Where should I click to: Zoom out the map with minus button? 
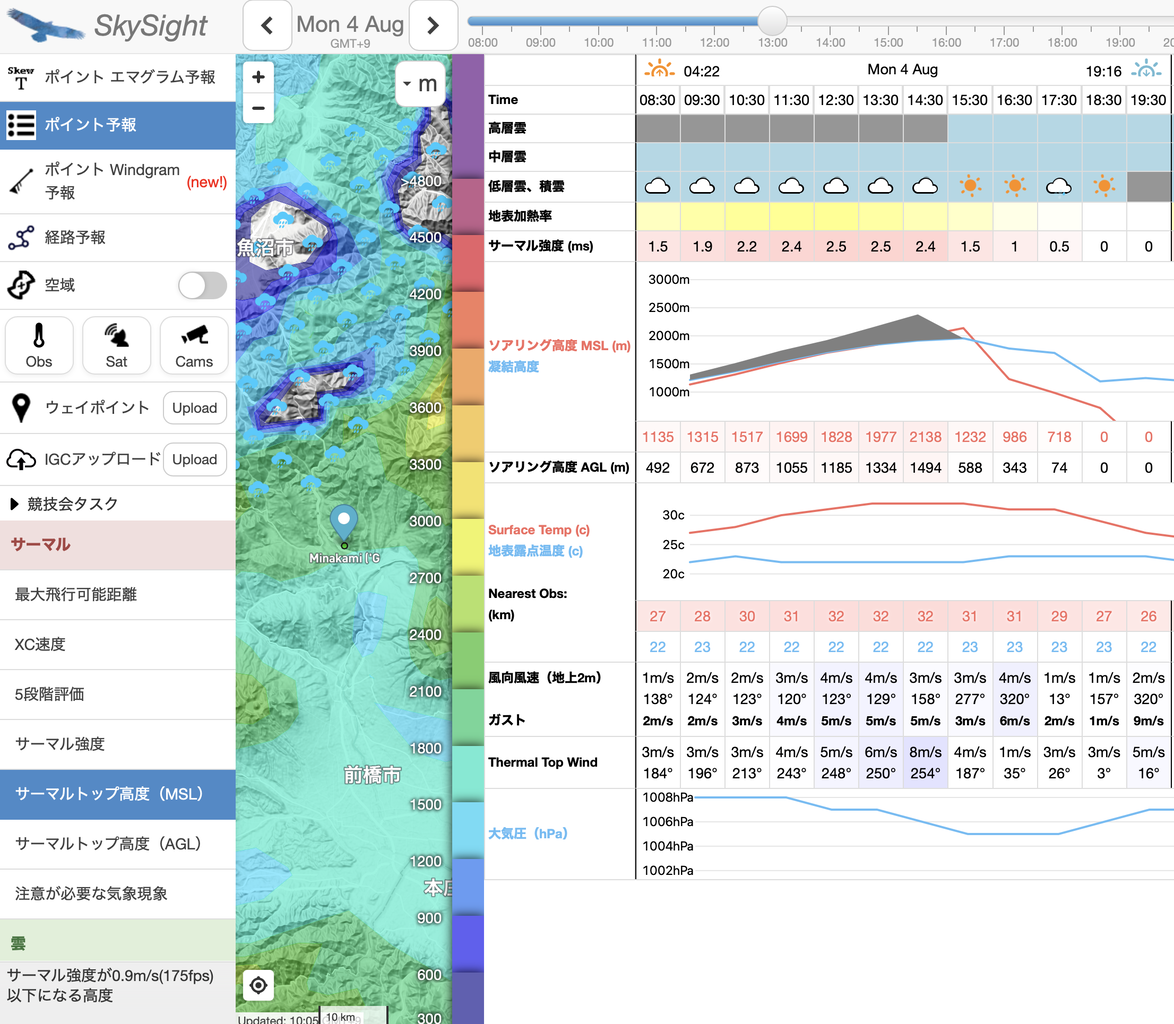(x=258, y=108)
